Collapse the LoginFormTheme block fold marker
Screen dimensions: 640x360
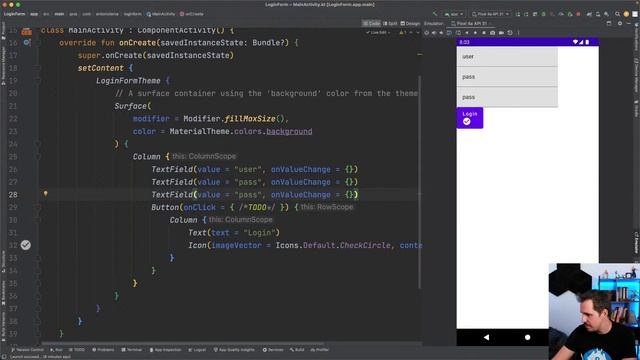(37, 81)
